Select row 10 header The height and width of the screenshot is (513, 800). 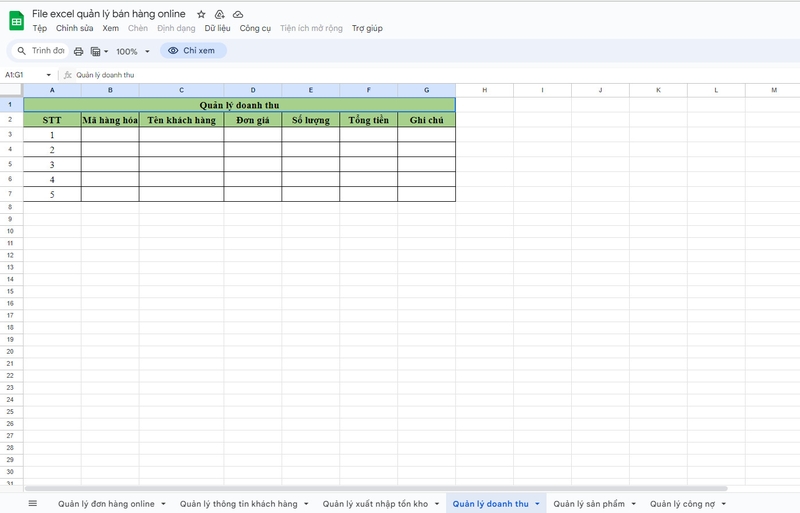click(x=11, y=231)
